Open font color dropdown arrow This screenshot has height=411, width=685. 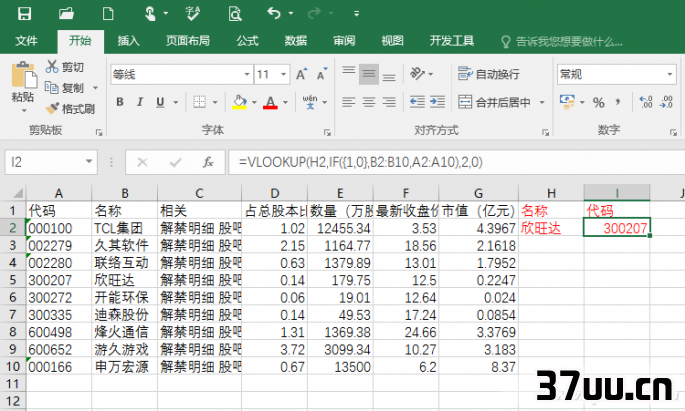click(285, 103)
